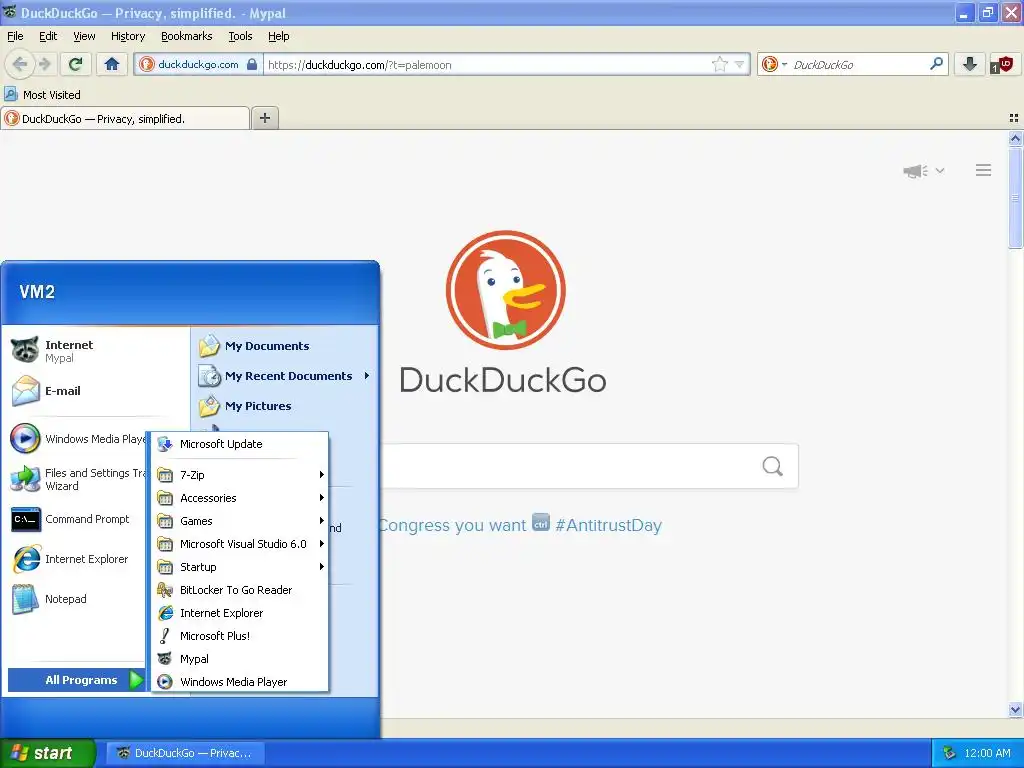Launch Mypal from All Programs list
The width and height of the screenshot is (1024, 768).
pyautogui.click(x=240, y=659)
